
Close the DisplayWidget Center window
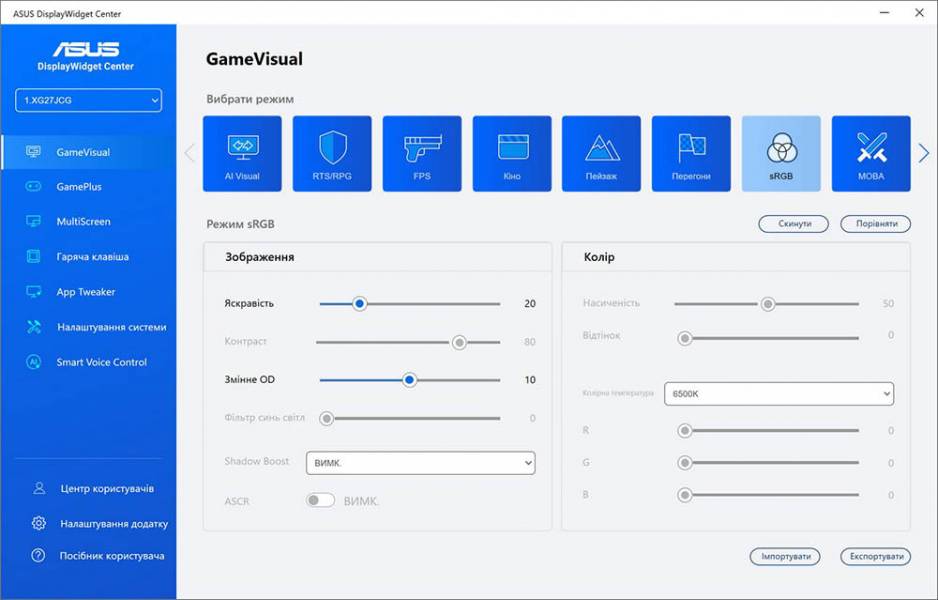point(919,13)
